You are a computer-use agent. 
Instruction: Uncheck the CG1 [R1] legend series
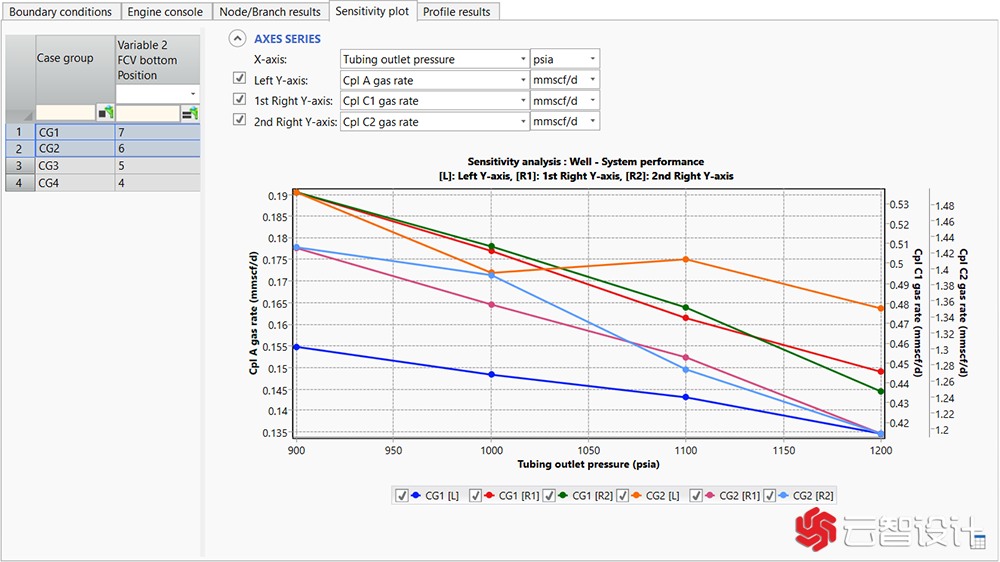pyautogui.click(x=475, y=496)
